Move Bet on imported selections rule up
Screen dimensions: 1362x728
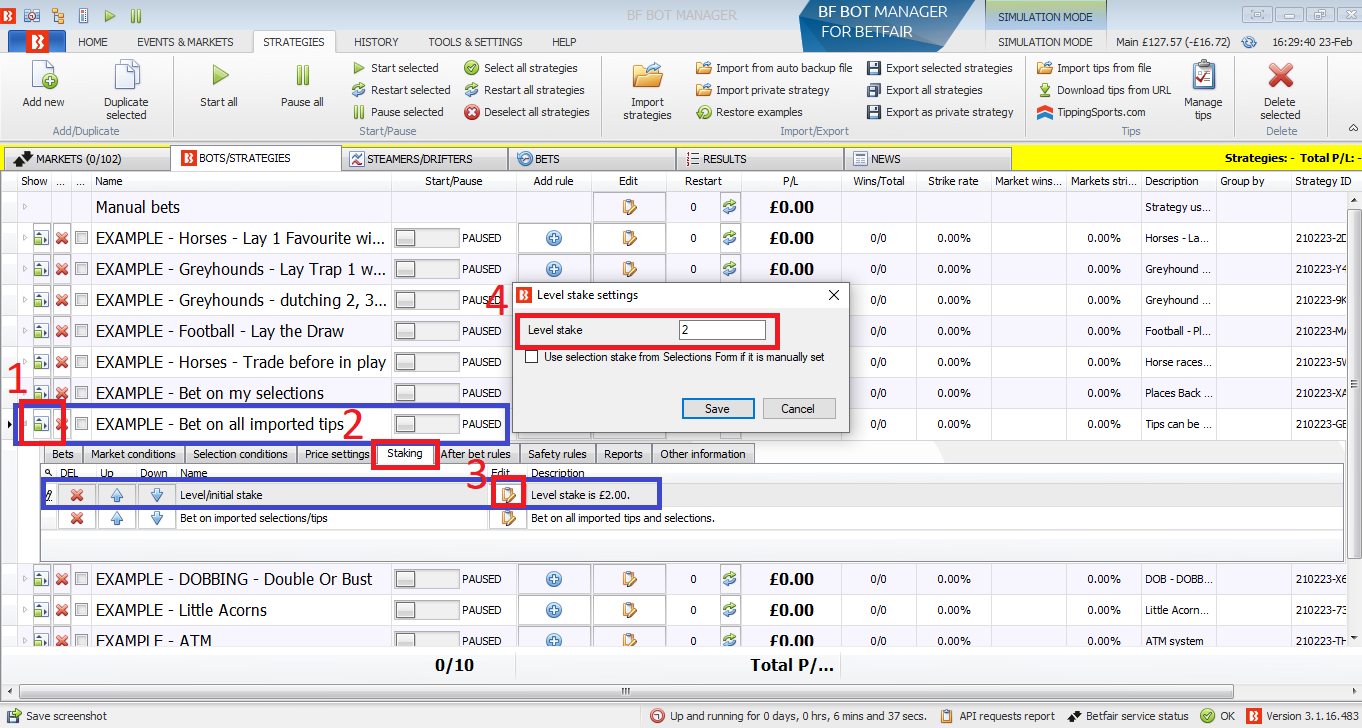tap(117, 518)
